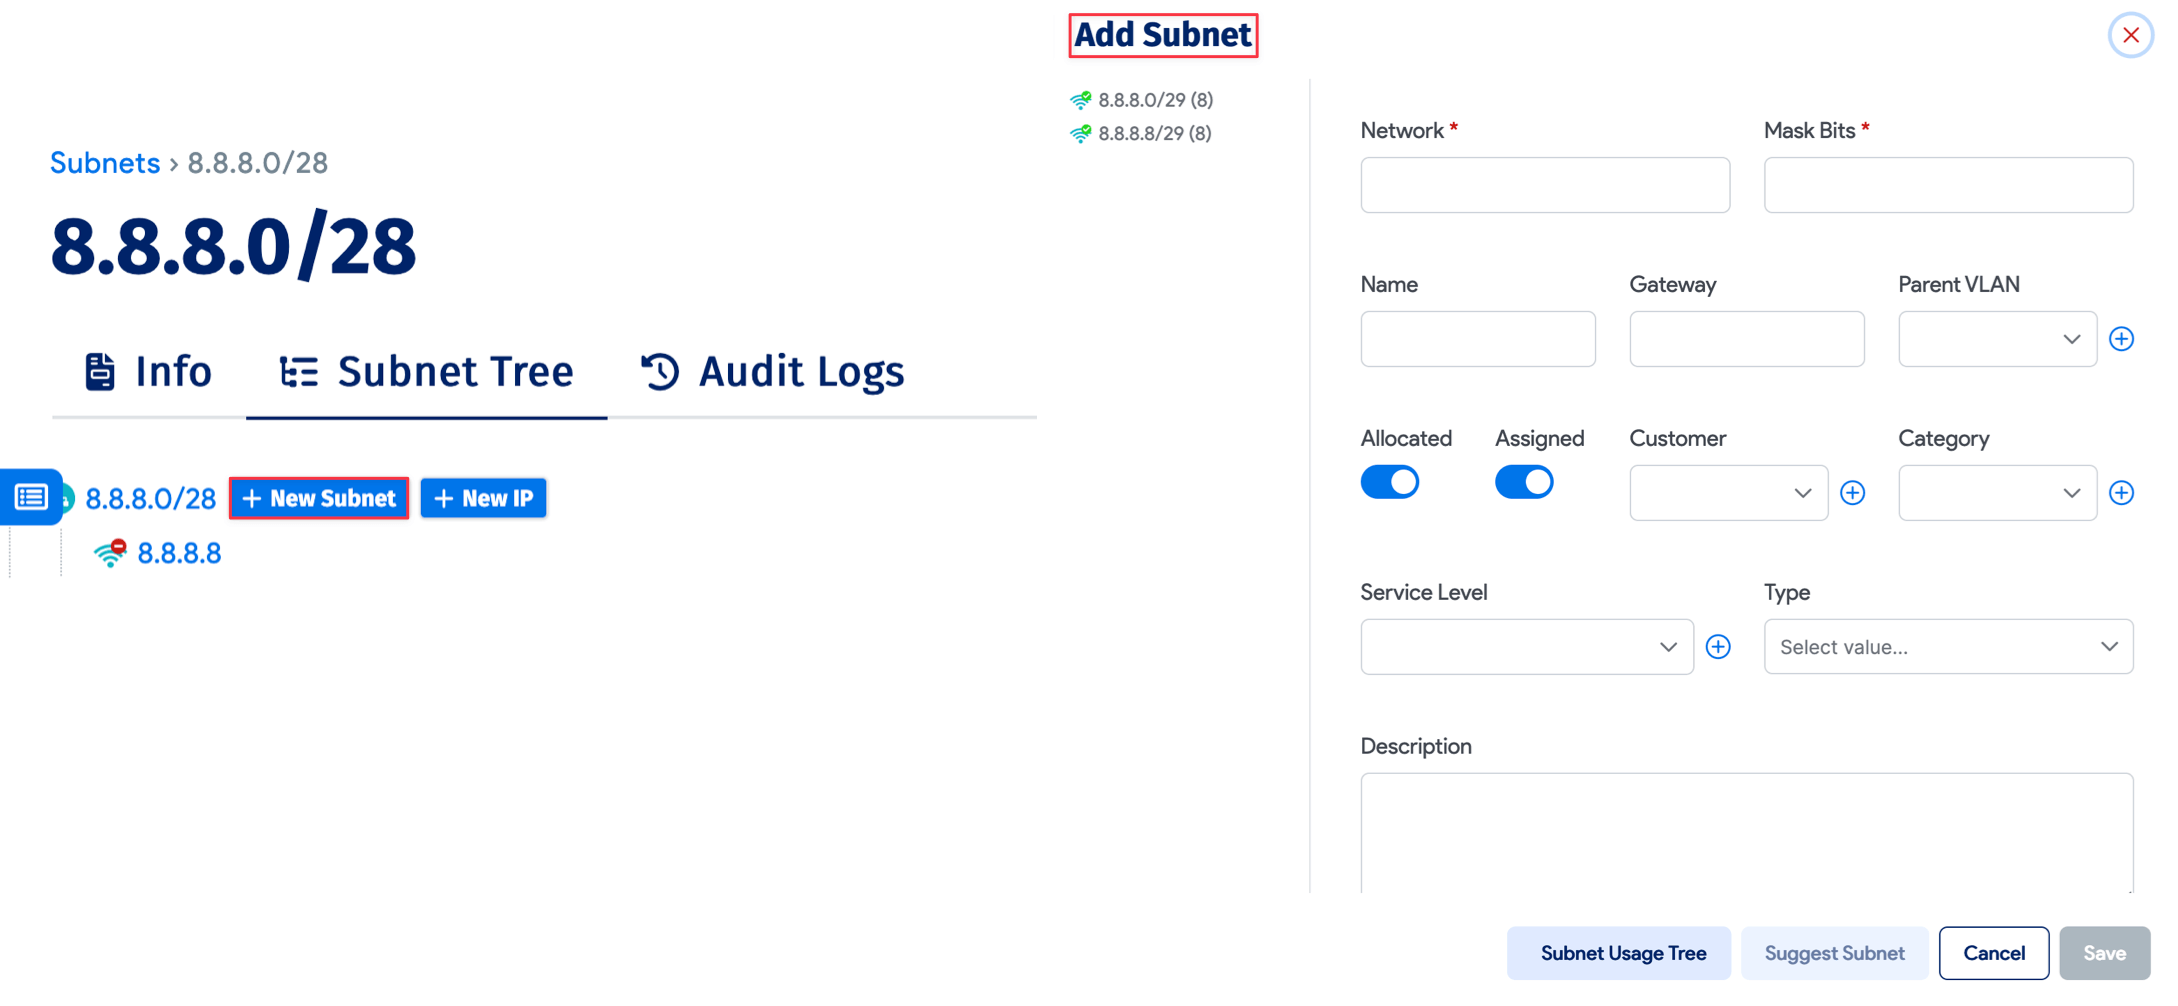
Task: Click the tree icon on Subnet Tree tab
Action: point(297,371)
